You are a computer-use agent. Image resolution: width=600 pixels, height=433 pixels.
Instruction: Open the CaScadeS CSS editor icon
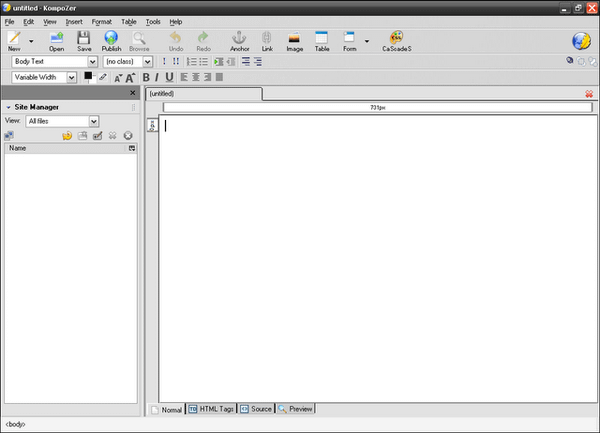click(x=397, y=41)
